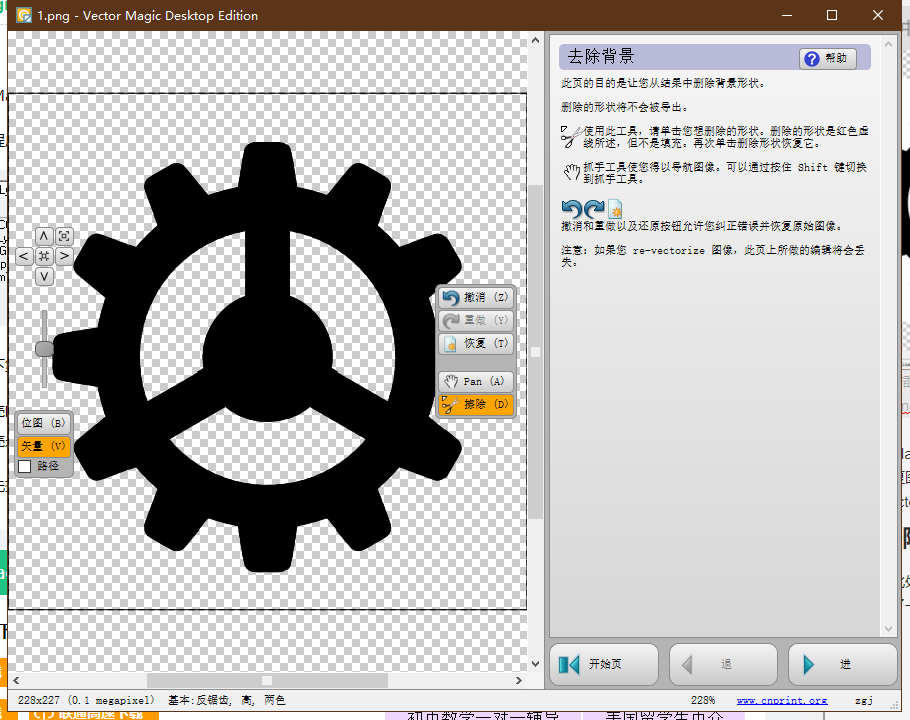910x720 pixels.
Task: Open the 帮助 (Help) button
Action: click(x=828, y=57)
